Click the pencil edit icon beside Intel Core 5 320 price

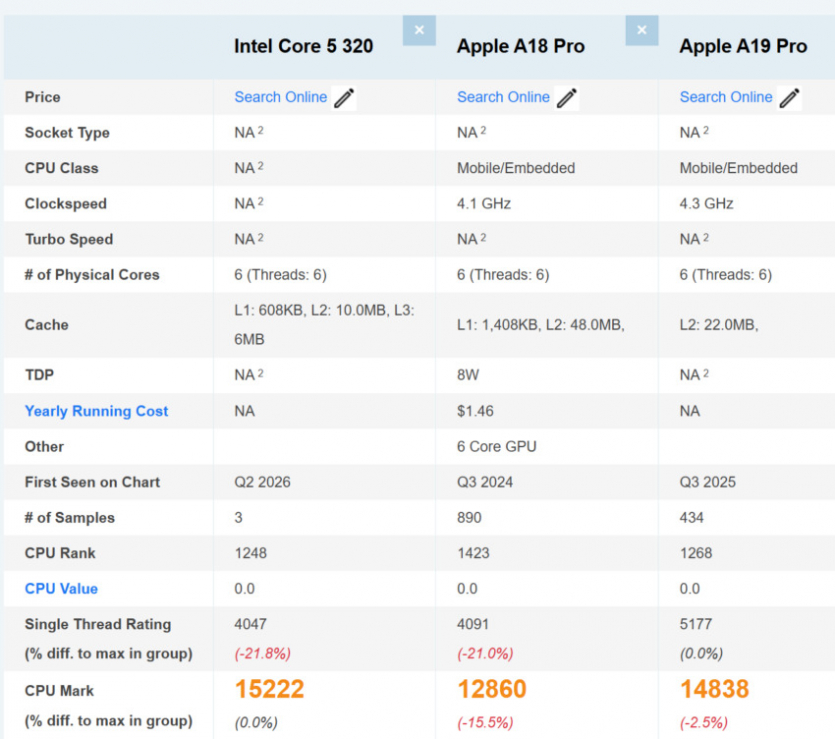pos(343,97)
